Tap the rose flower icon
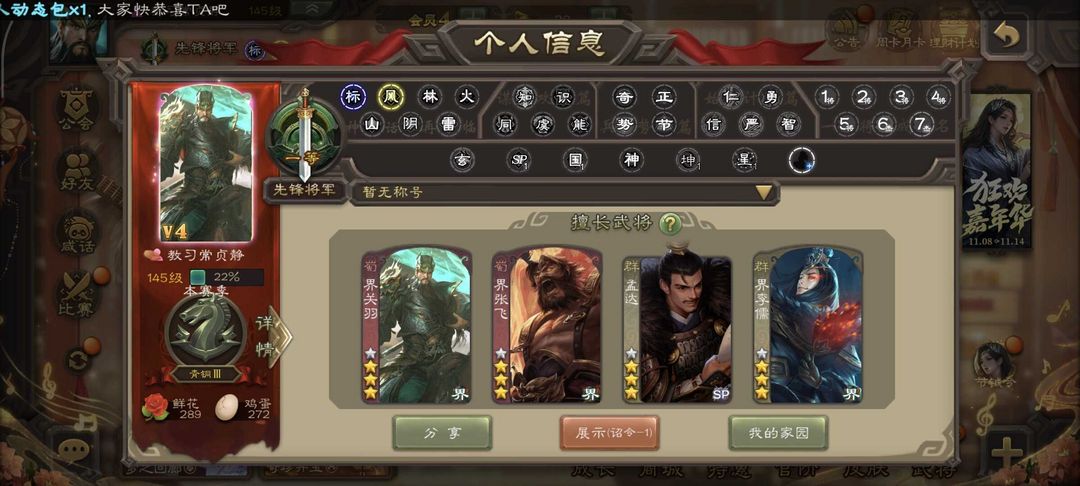The width and height of the screenshot is (1080, 486). [x=155, y=407]
